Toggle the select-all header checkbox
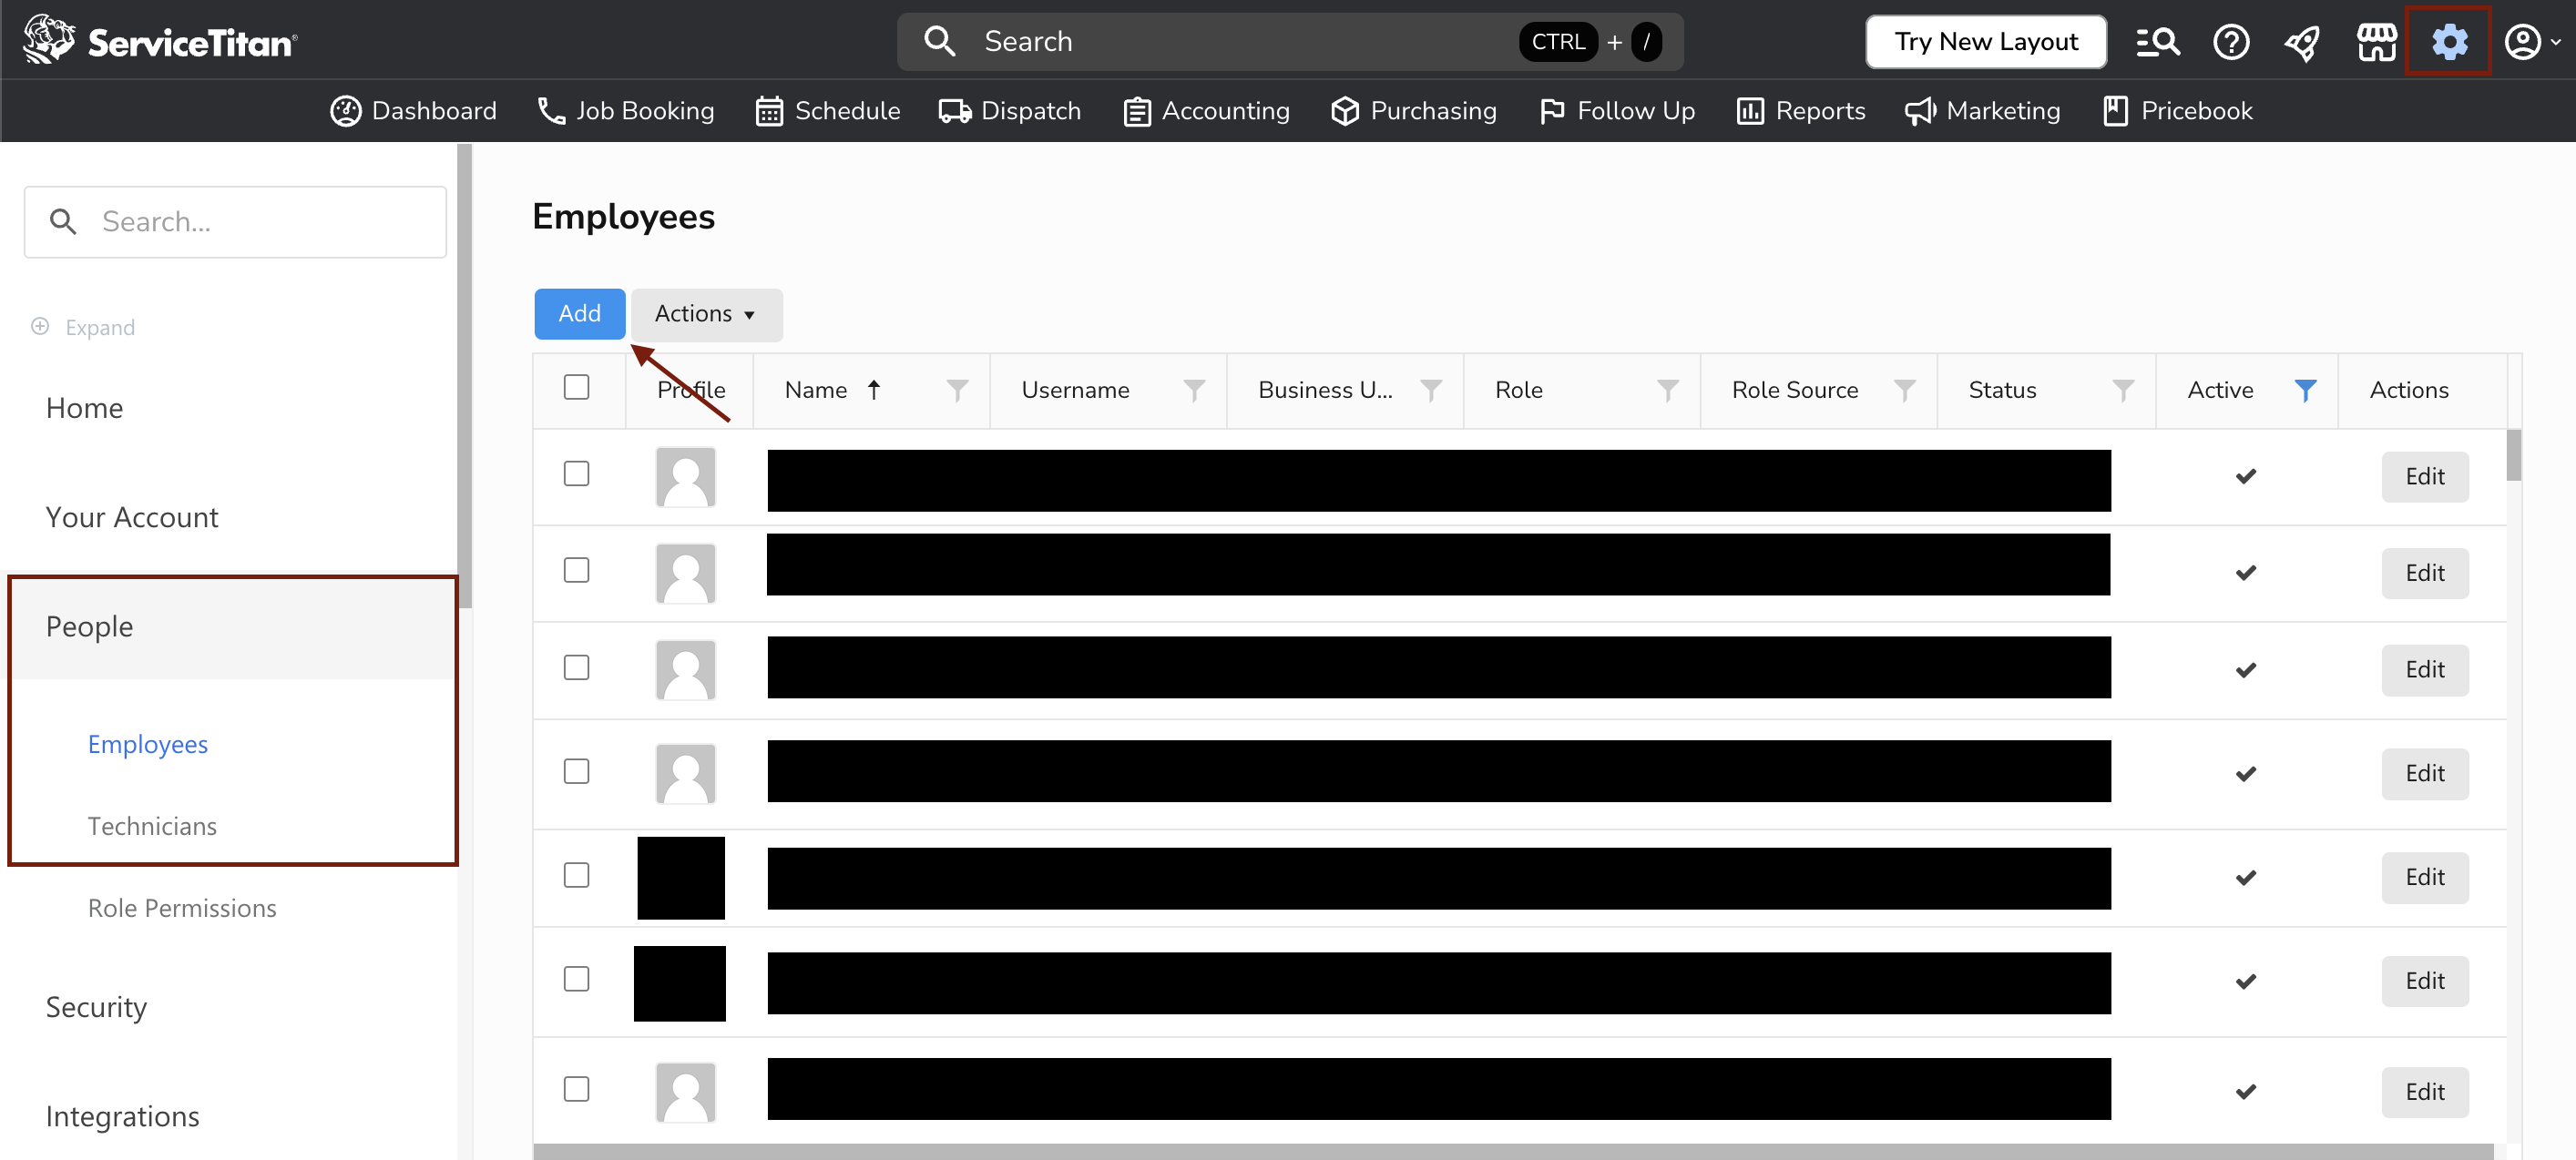 [577, 387]
